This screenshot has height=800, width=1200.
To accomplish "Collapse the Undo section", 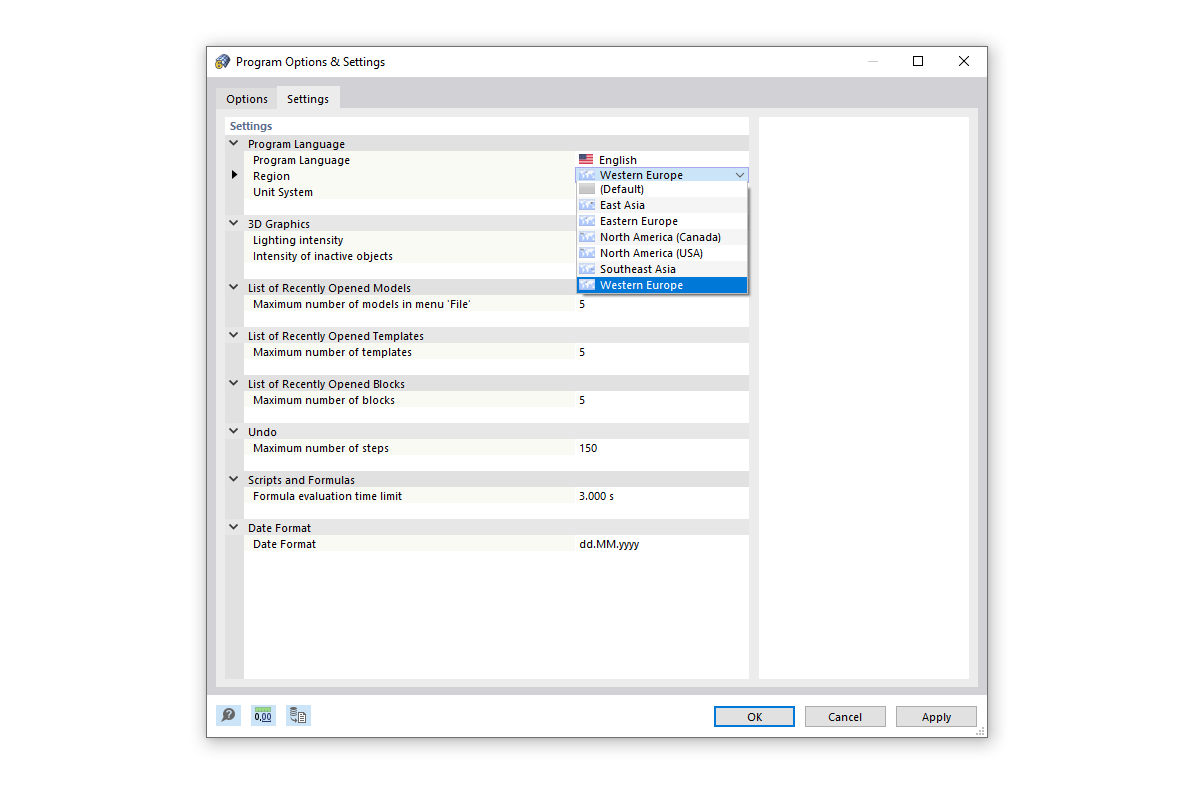I will [233, 431].
